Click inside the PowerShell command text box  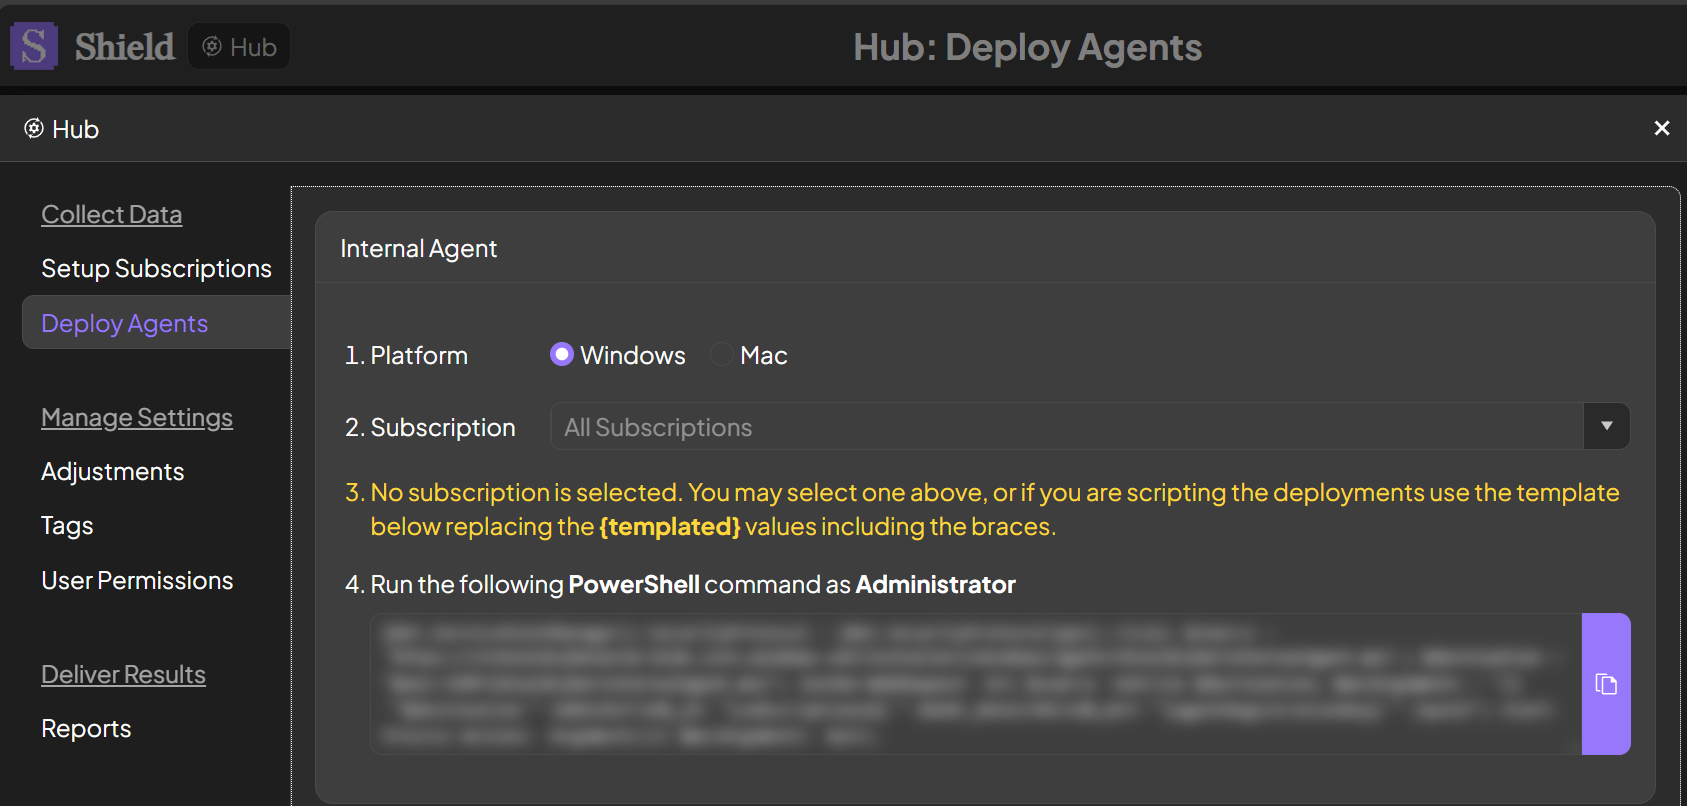coord(976,684)
